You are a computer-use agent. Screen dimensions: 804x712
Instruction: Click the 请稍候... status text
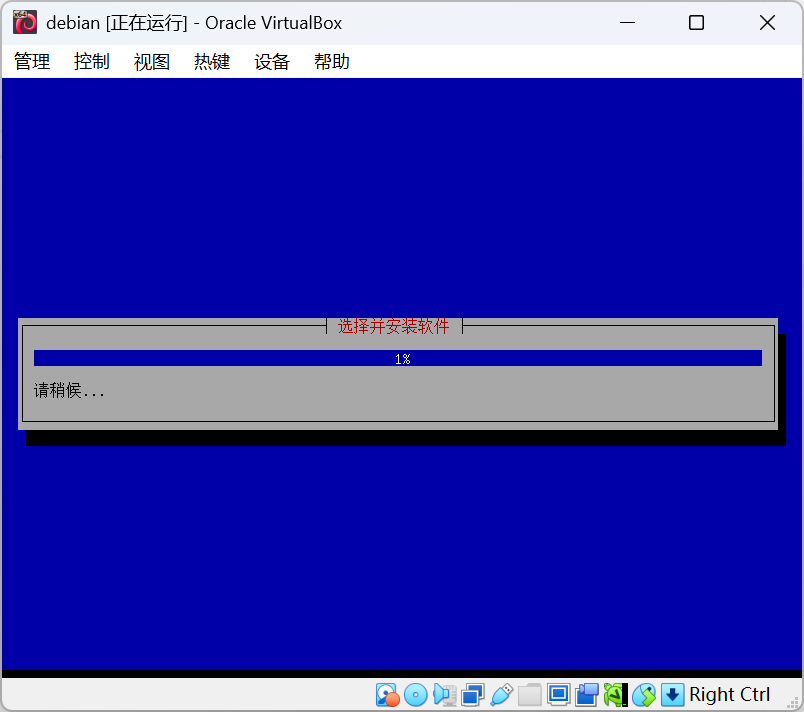tap(69, 391)
